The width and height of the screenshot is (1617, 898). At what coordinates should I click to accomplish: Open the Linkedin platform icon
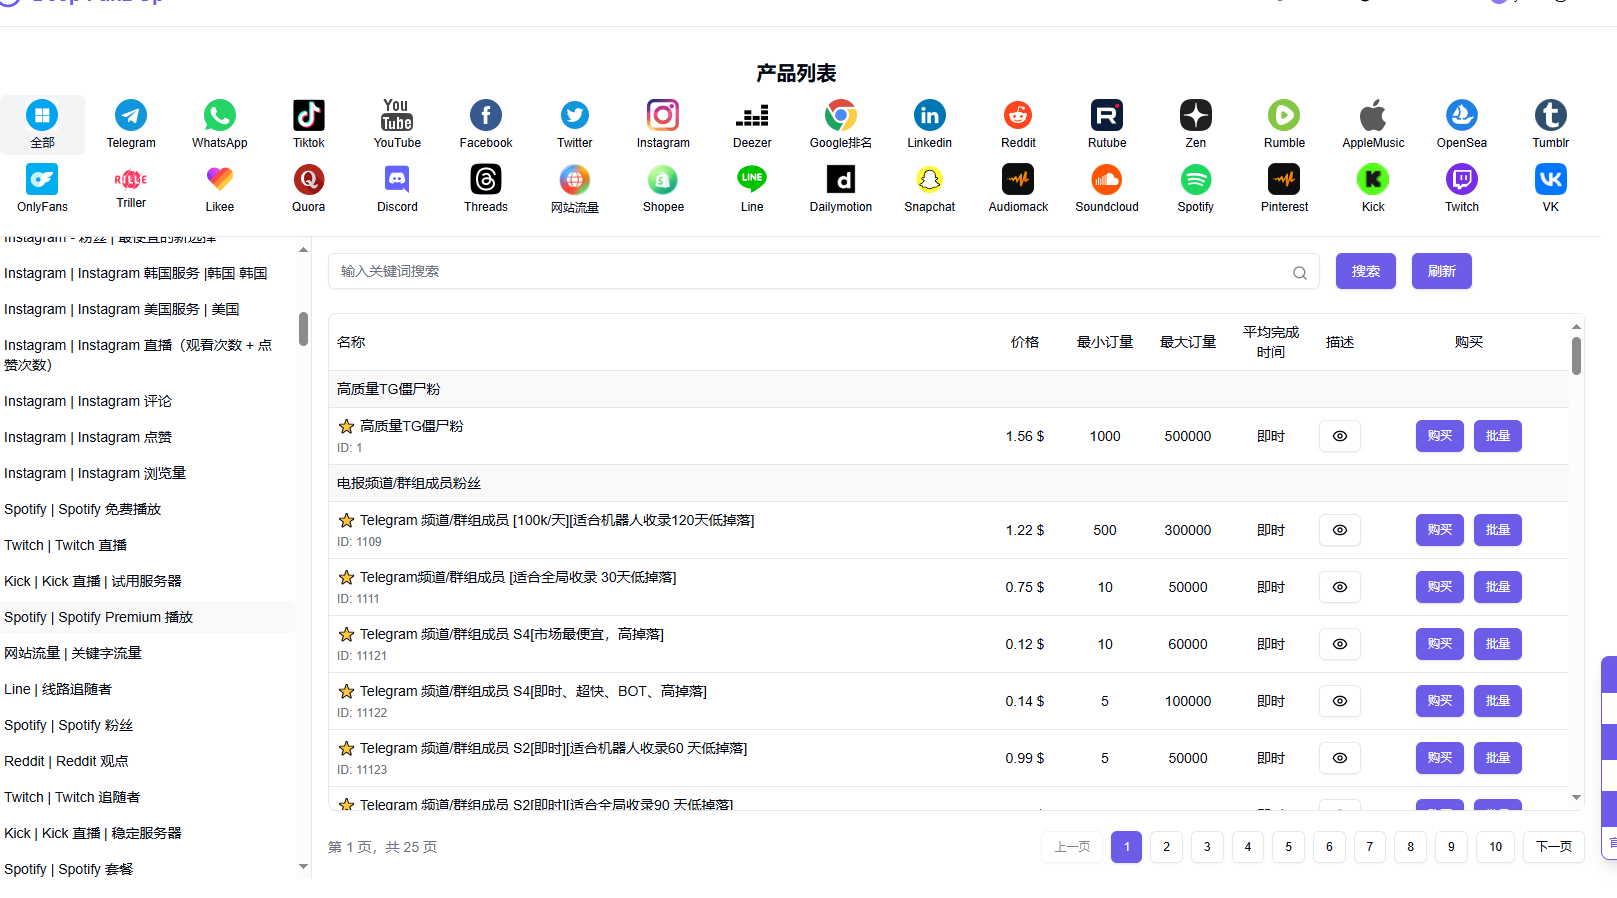tap(930, 115)
